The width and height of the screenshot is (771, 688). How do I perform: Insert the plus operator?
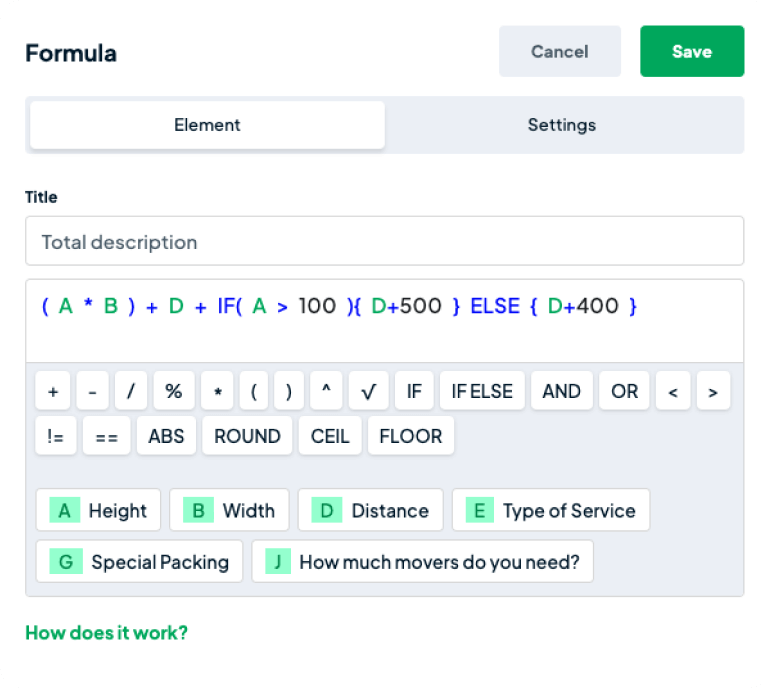(x=53, y=391)
